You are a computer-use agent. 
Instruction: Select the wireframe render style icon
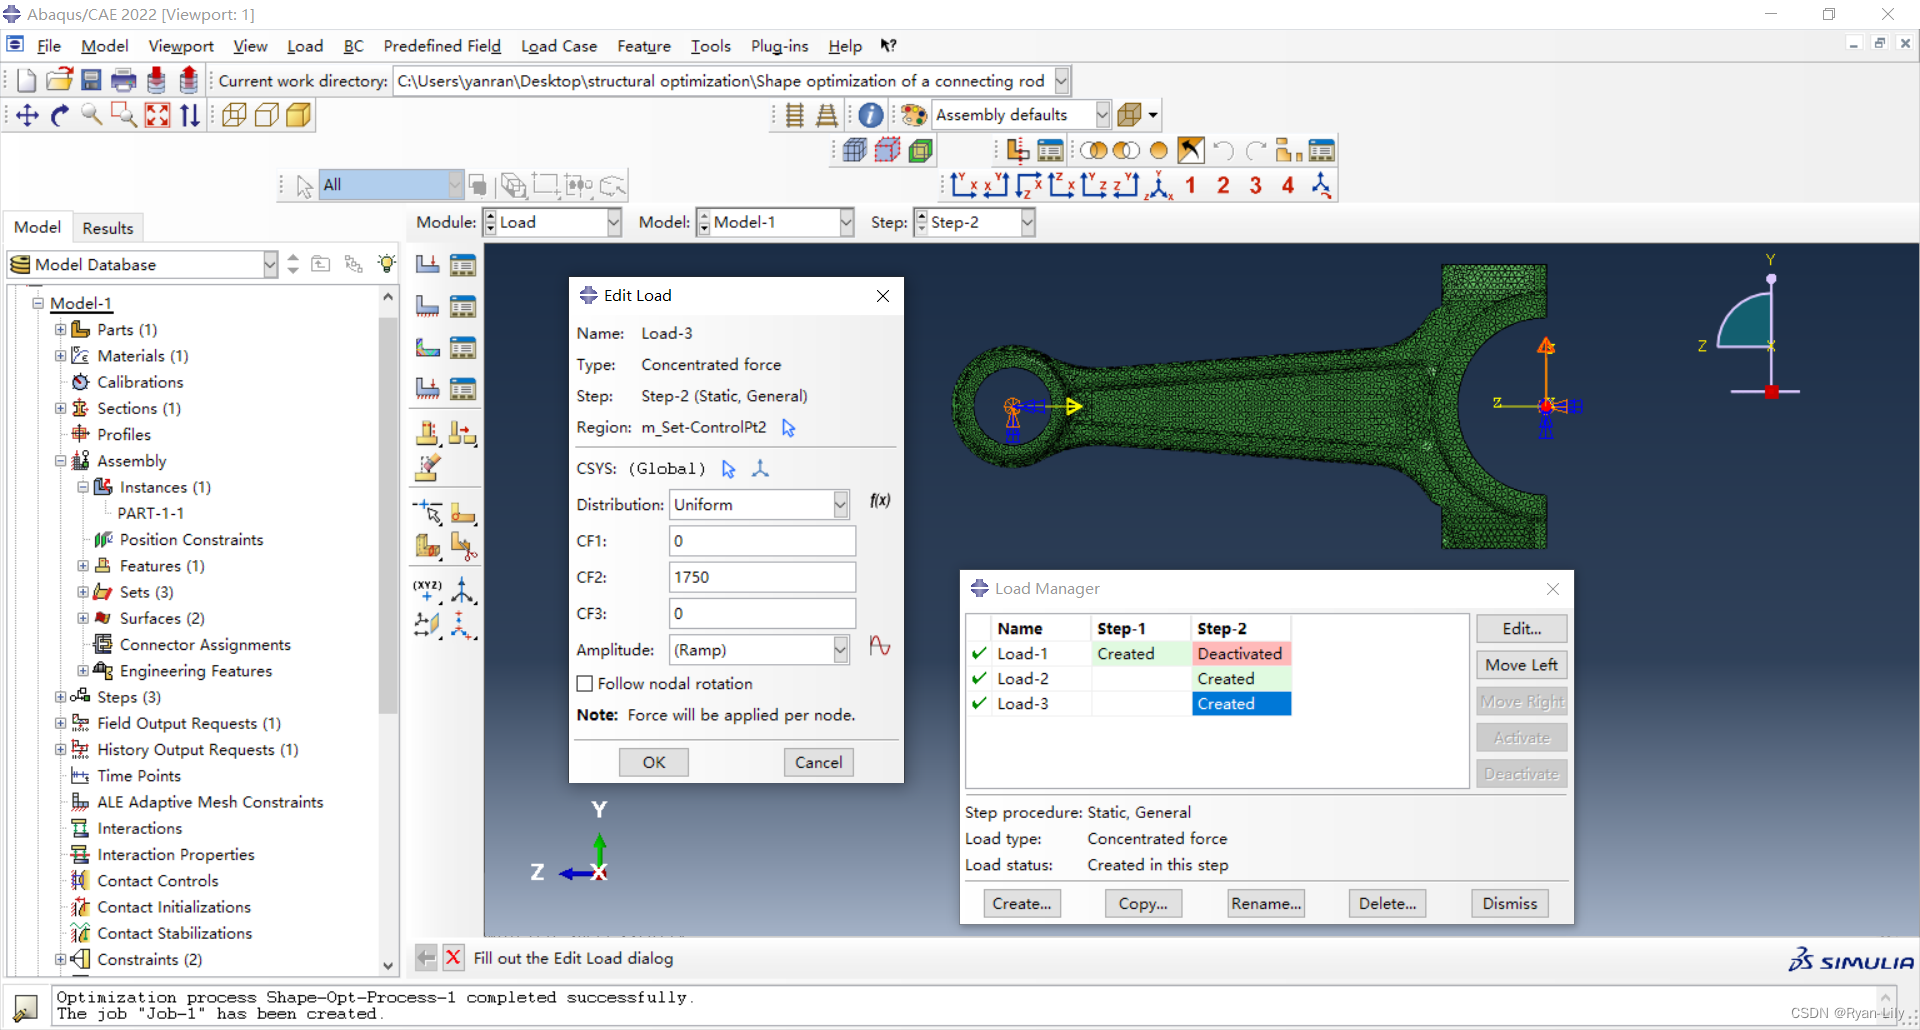(234, 116)
